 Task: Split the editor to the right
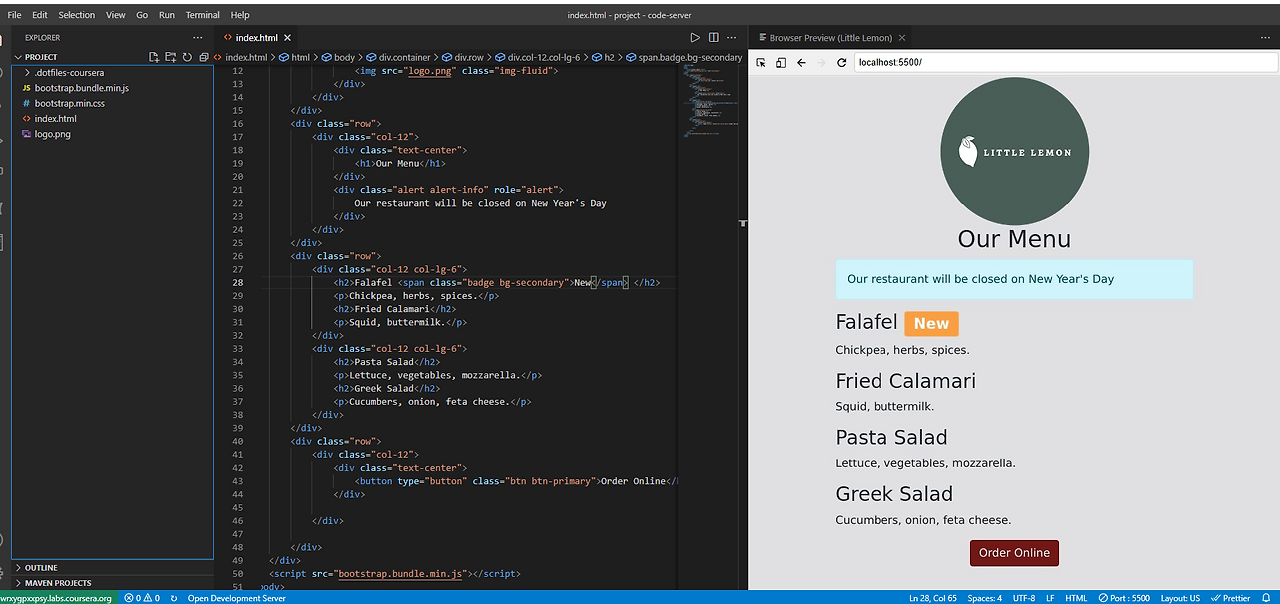pos(713,37)
